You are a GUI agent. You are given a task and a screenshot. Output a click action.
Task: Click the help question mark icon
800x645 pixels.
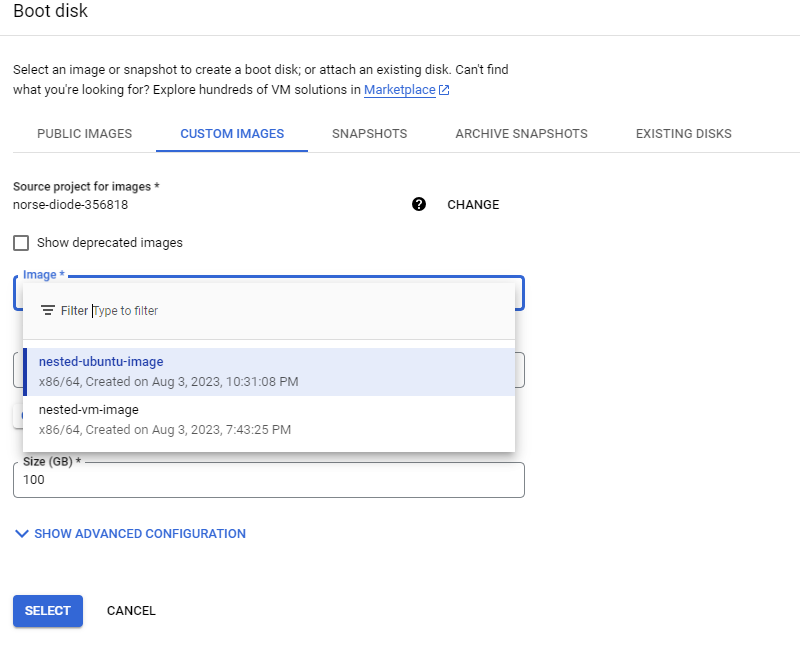tap(419, 205)
